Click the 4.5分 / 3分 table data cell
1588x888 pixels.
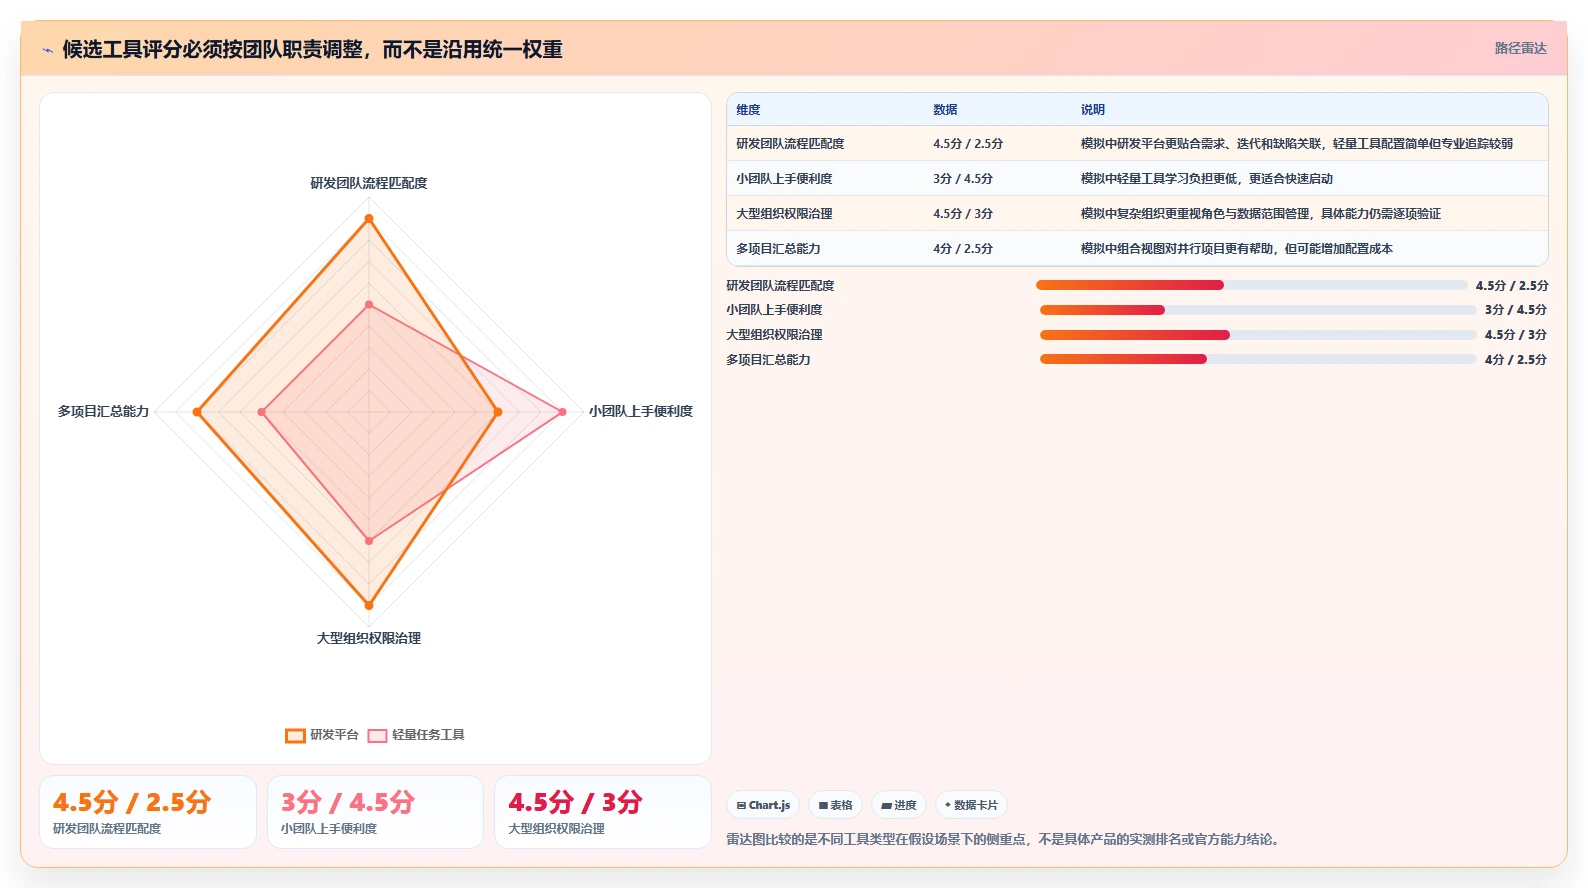pos(963,214)
